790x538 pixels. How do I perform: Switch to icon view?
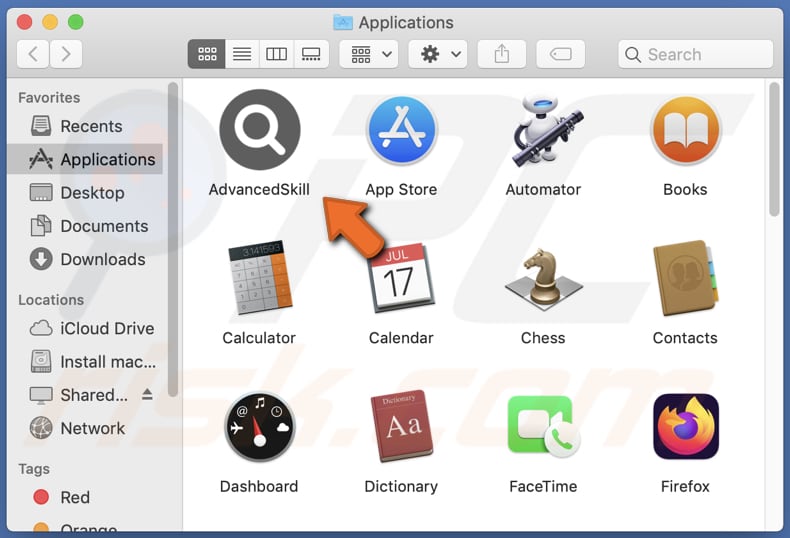(207, 54)
